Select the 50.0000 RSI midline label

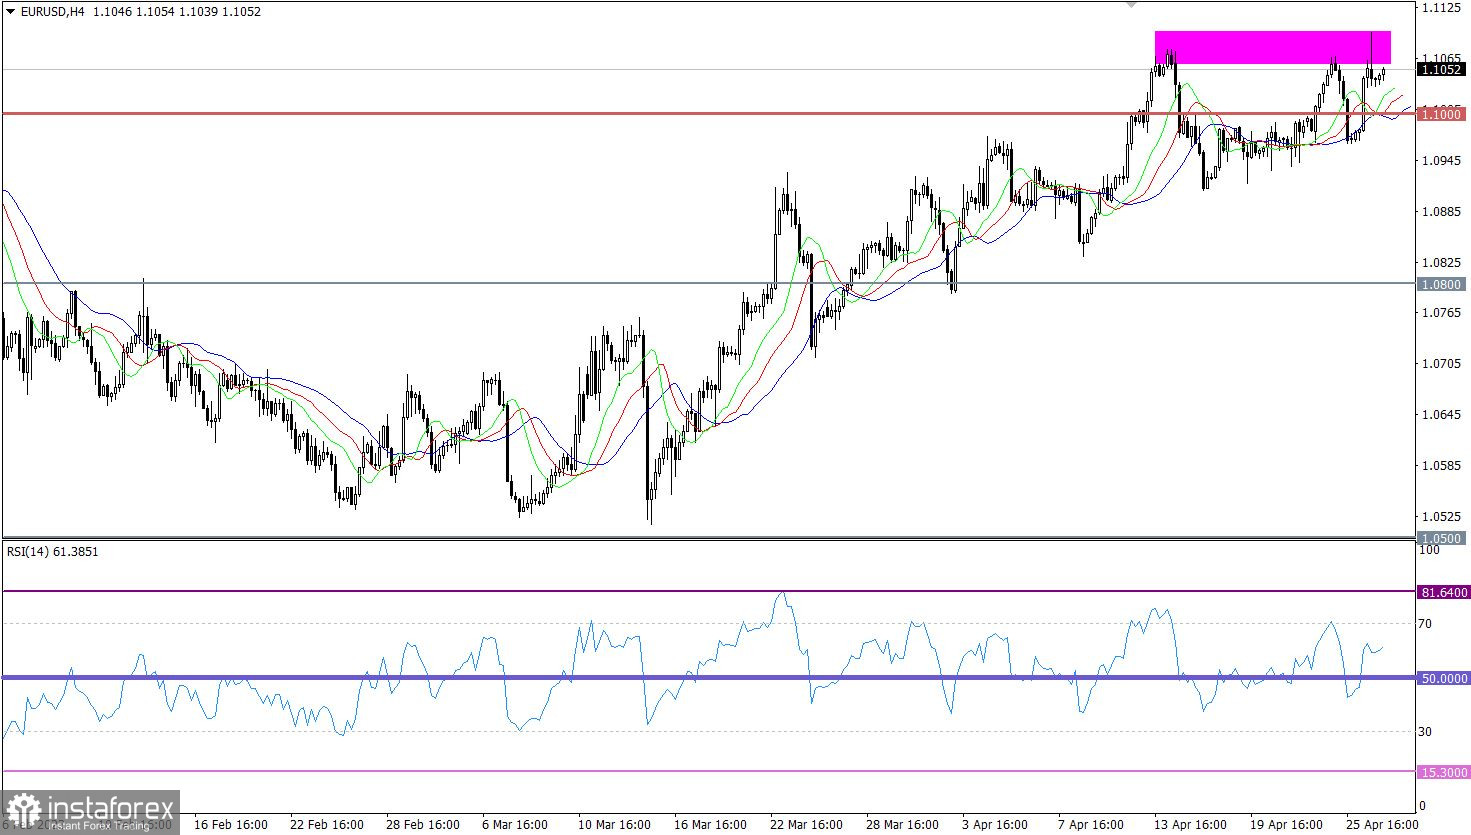coord(1444,678)
